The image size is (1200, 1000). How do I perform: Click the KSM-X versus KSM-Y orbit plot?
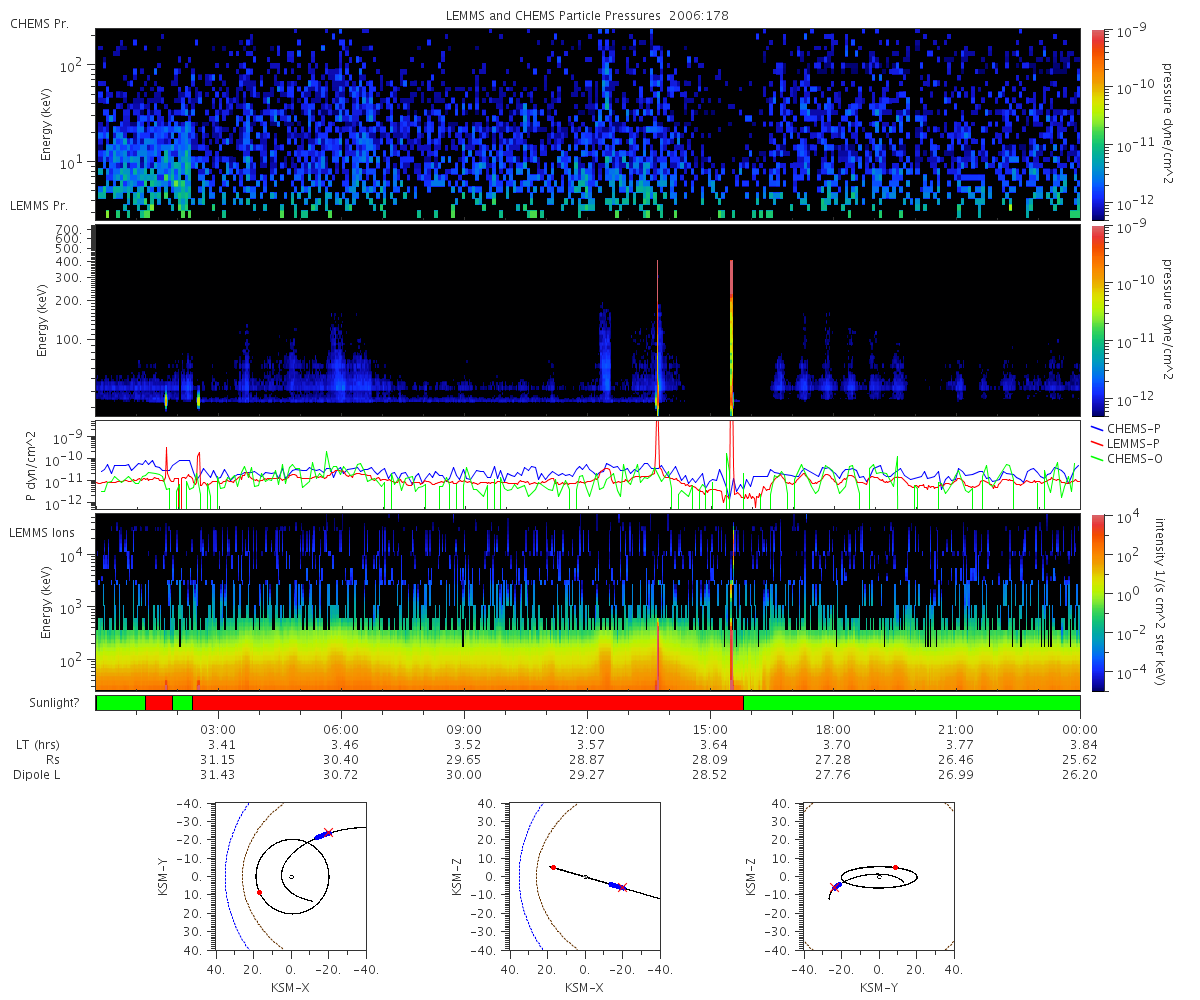pos(290,876)
